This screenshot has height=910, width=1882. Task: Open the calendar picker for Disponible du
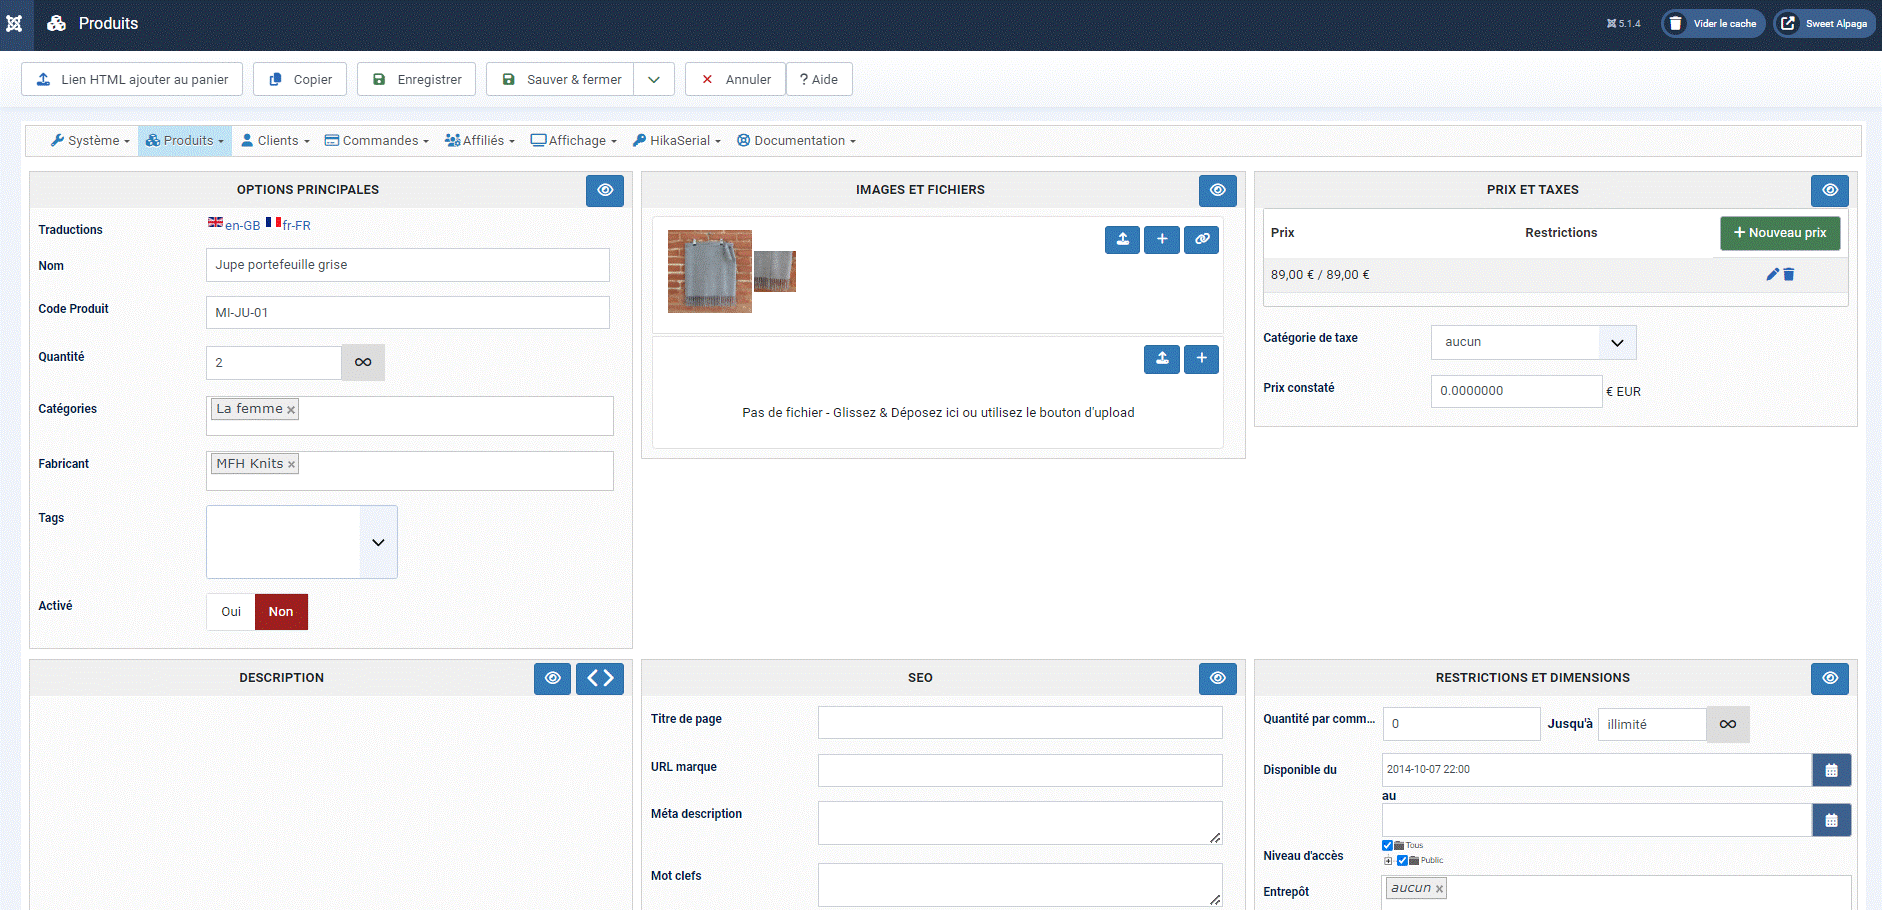(x=1831, y=770)
